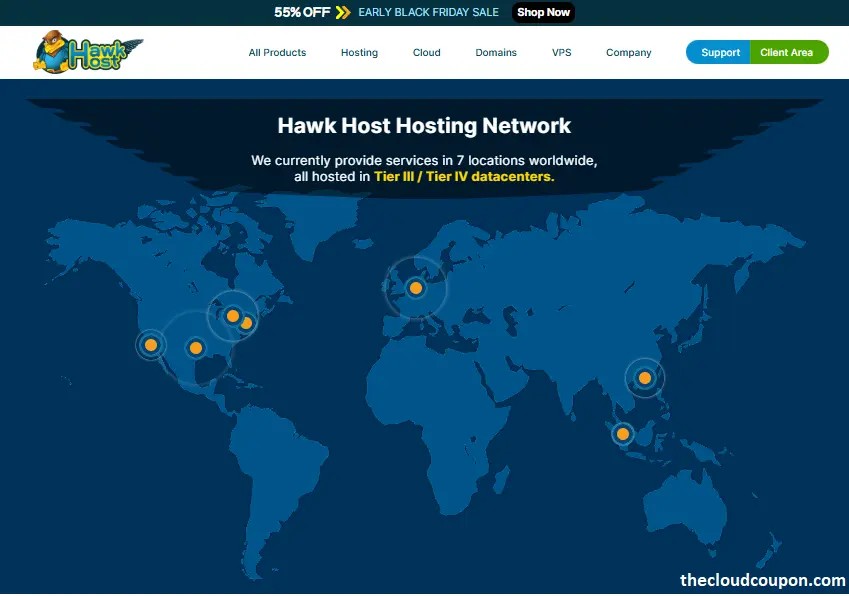Select All Products in the navigation
This screenshot has height=596, width=849.
coord(277,52)
